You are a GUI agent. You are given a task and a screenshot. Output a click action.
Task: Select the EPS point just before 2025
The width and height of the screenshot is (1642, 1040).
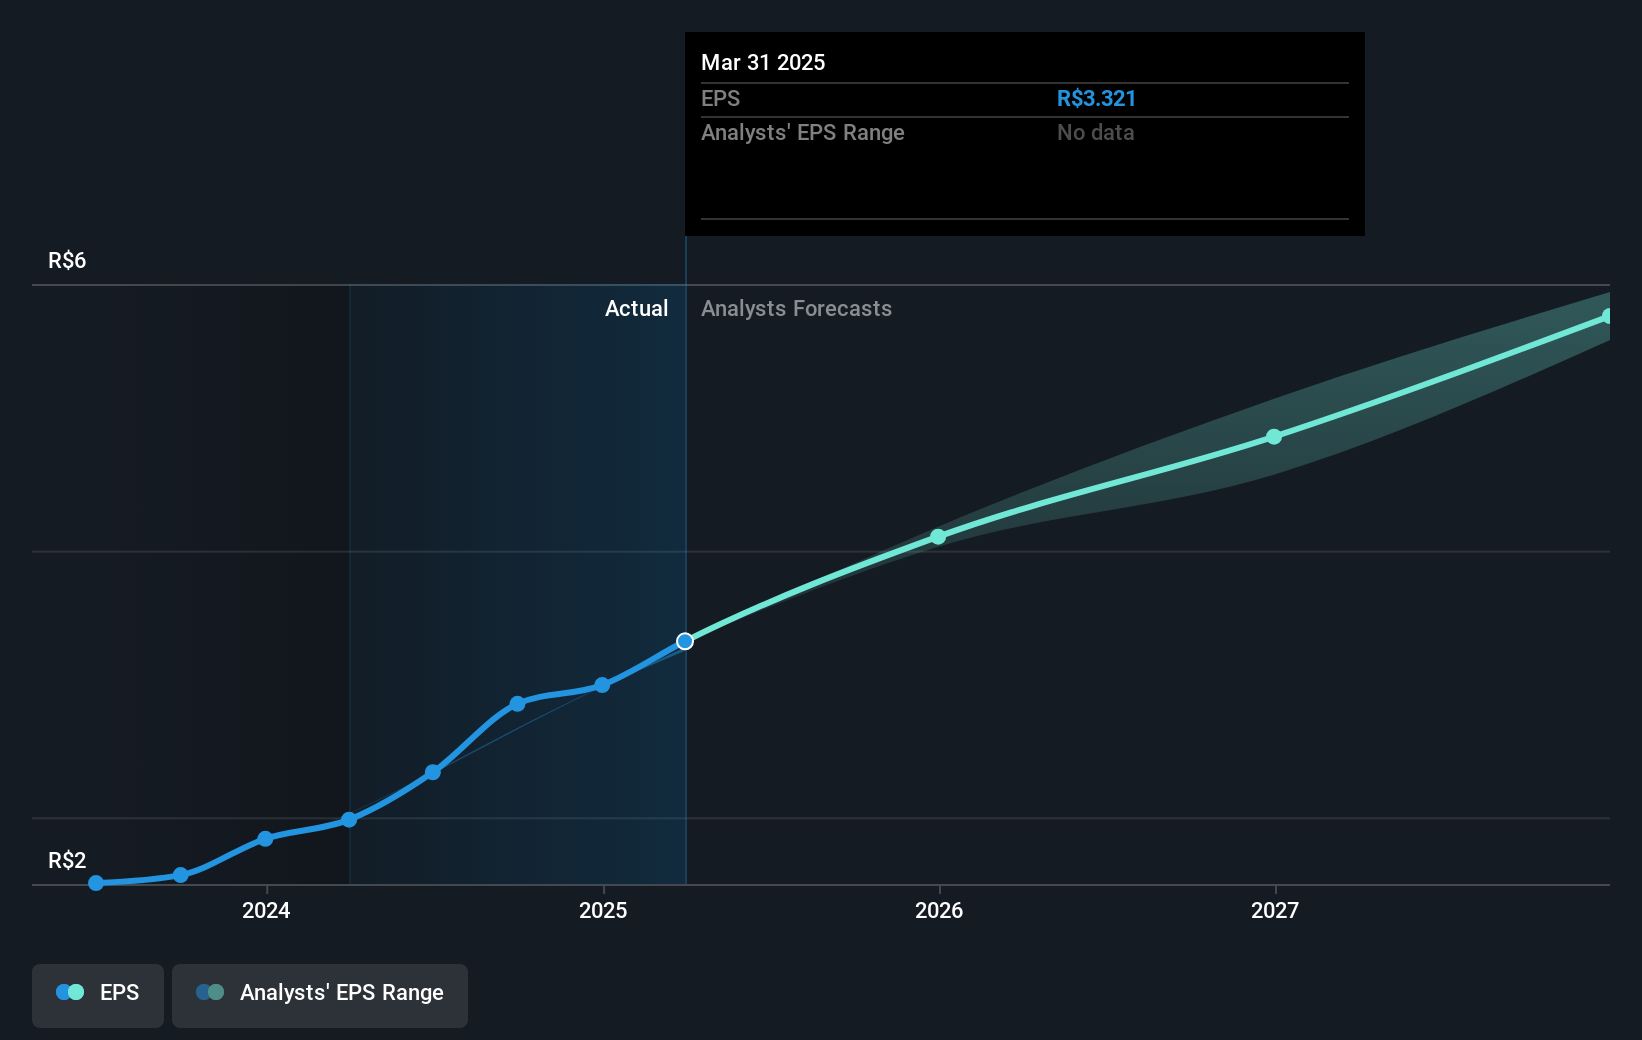pyautogui.click(x=602, y=685)
